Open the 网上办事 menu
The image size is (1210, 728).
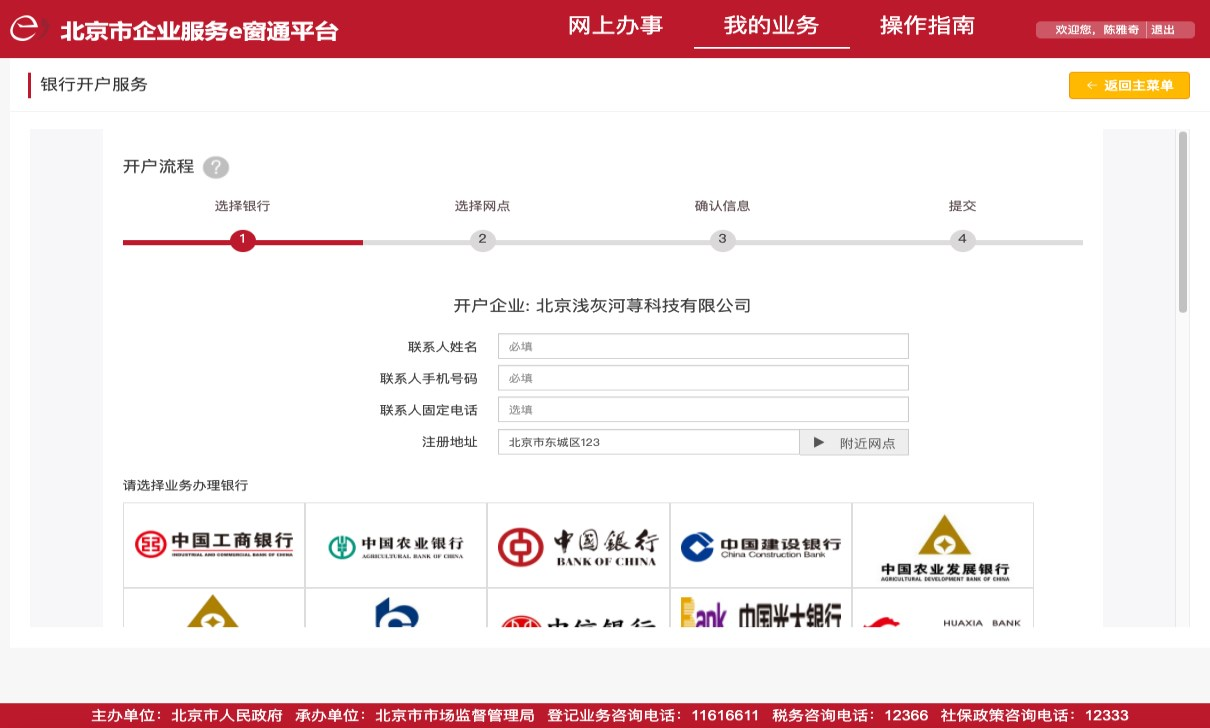[x=615, y=26]
